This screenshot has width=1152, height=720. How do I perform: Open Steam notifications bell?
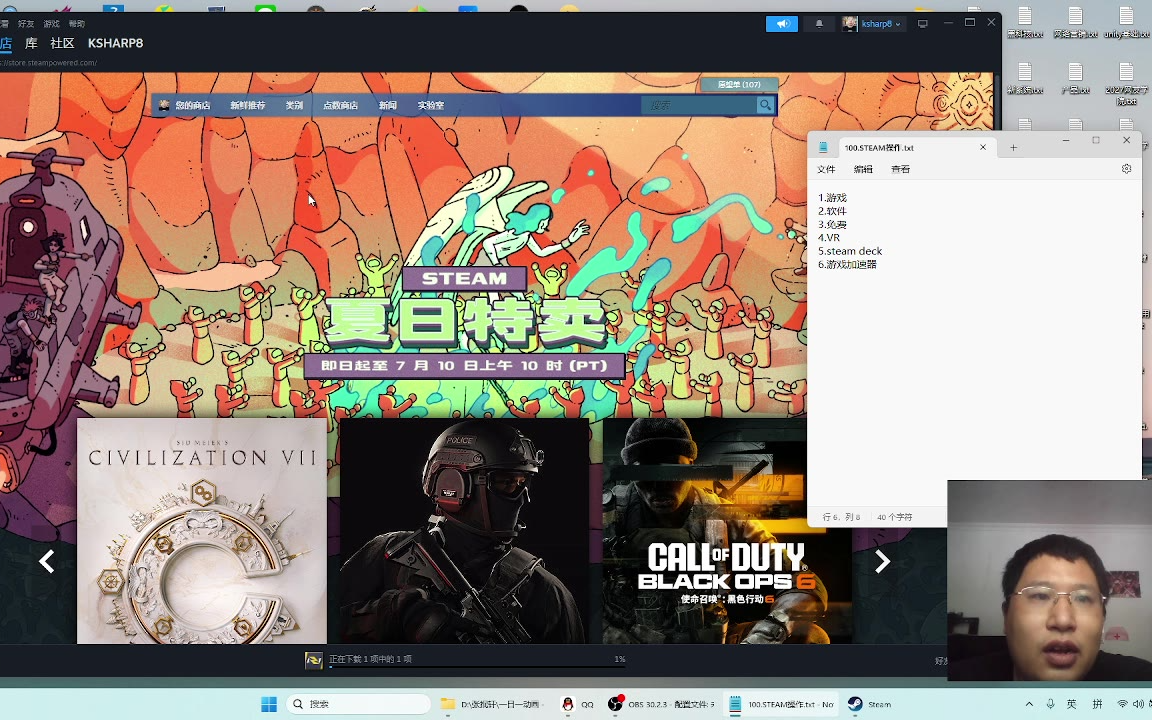[x=819, y=24]
